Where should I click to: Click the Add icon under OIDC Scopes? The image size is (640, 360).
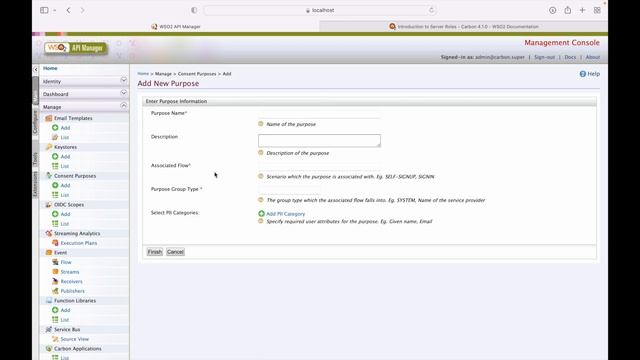(x=55, y=214)
